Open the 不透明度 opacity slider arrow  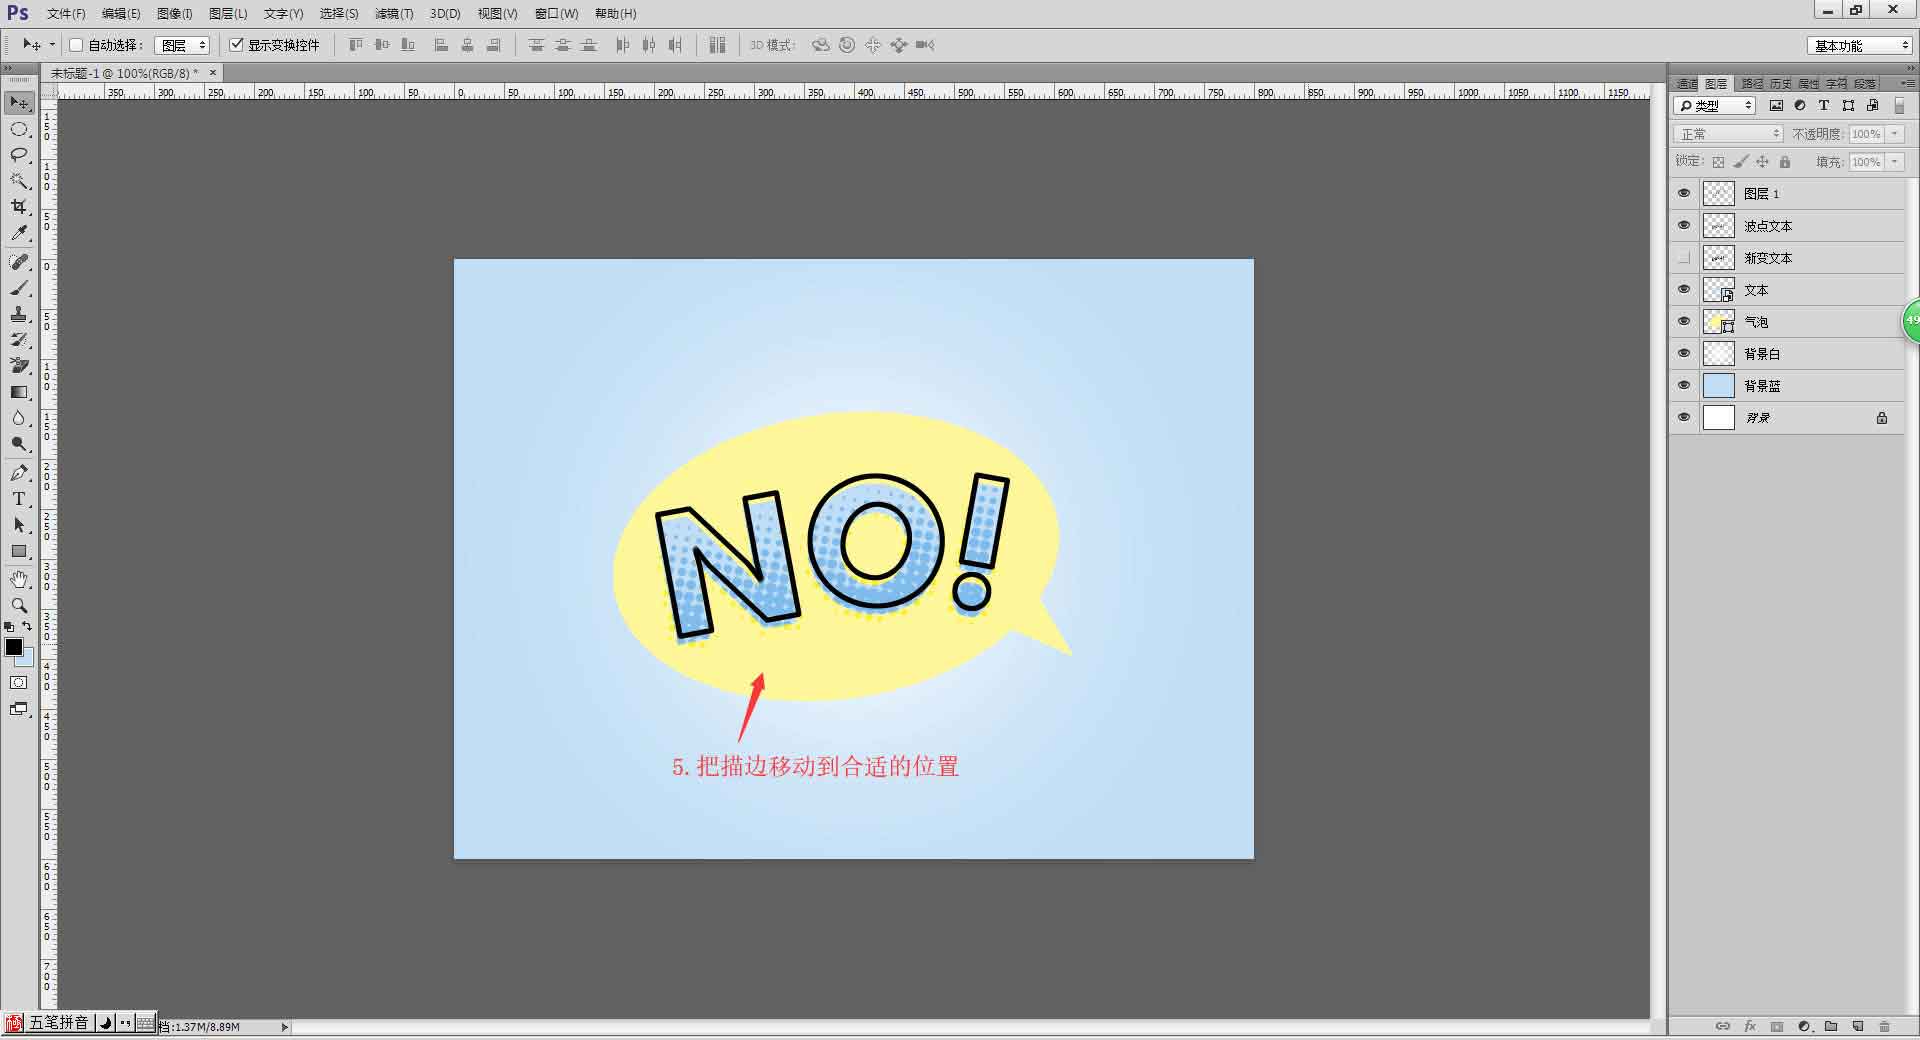pyautogui.click(x=1895, y=134)
